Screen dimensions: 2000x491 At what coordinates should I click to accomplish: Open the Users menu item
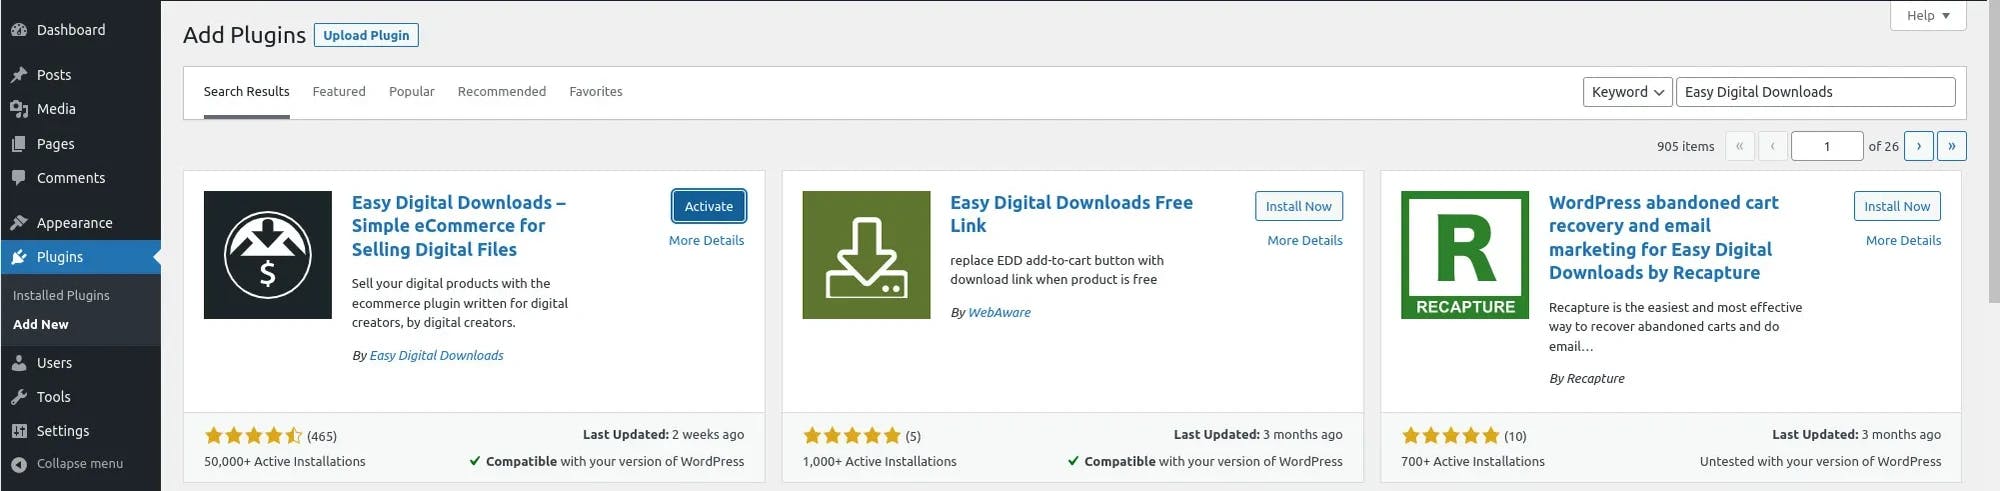click(80, 363)
